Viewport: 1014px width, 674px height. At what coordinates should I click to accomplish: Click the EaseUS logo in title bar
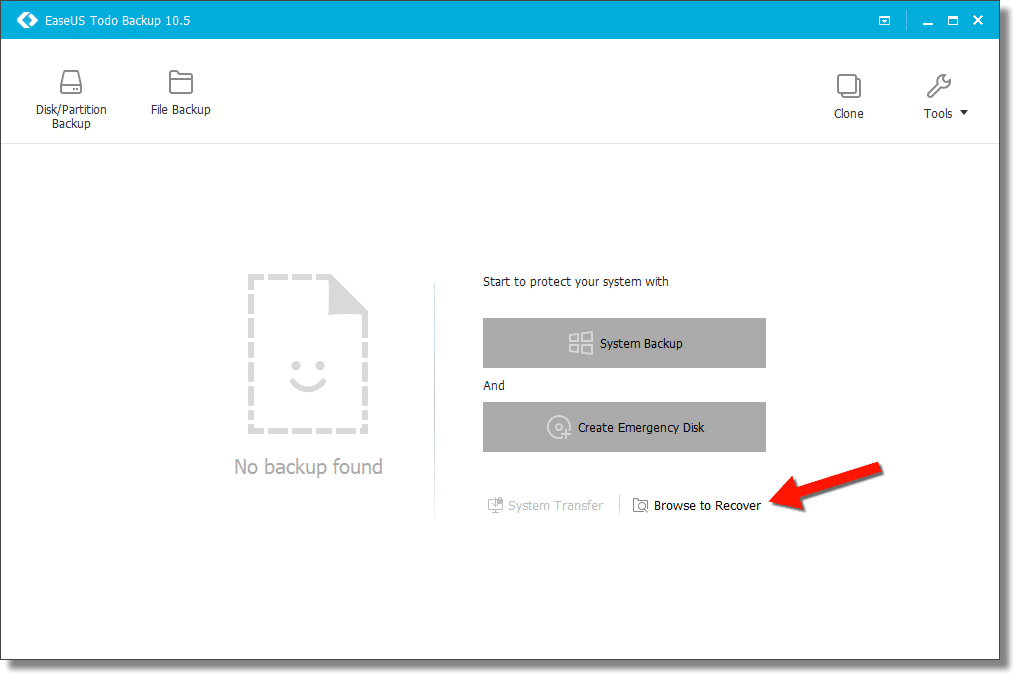(x=27, y=20)
